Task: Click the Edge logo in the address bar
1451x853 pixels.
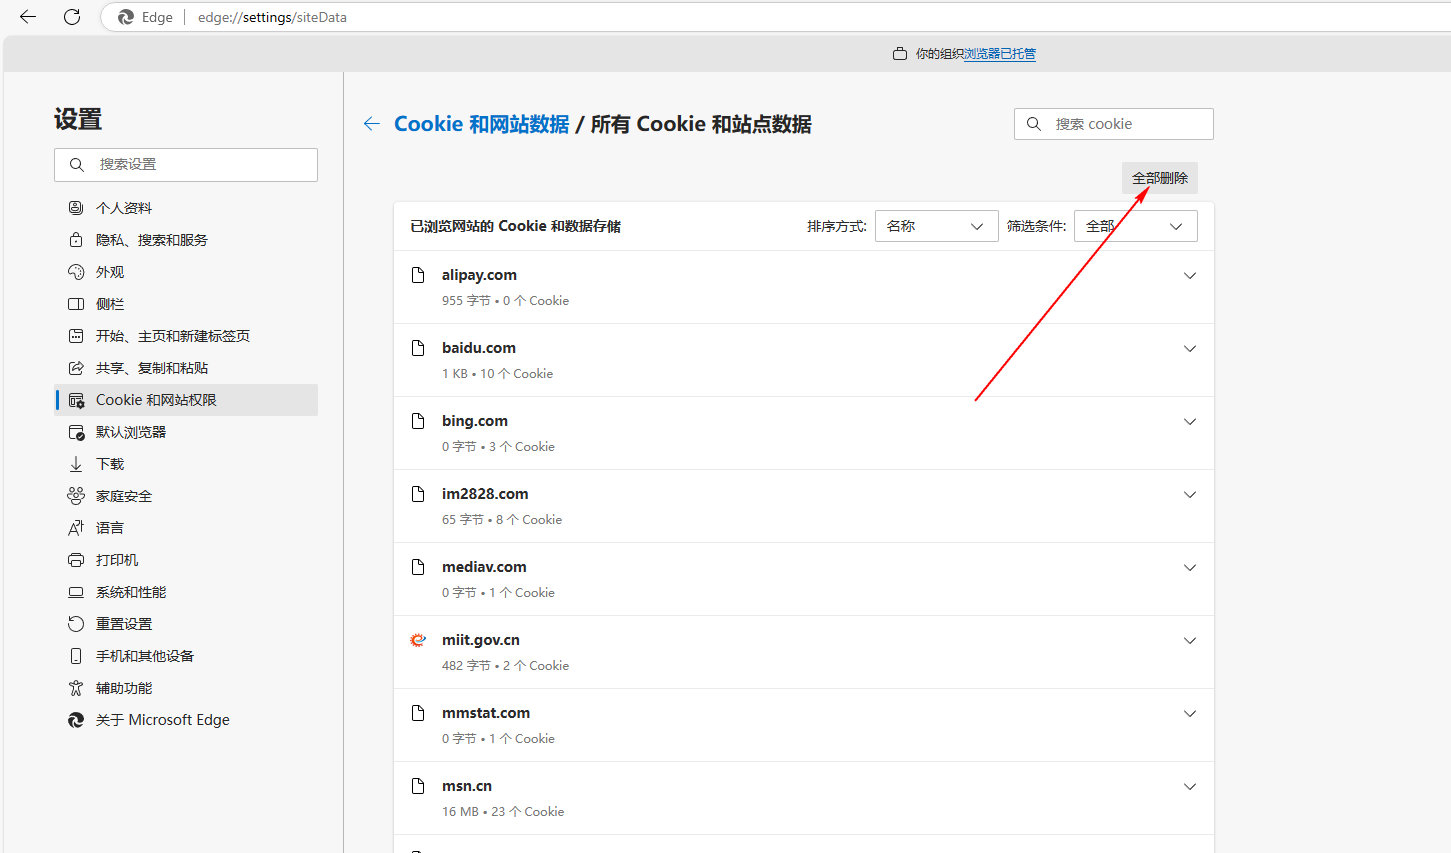Action: pos(126,17)
